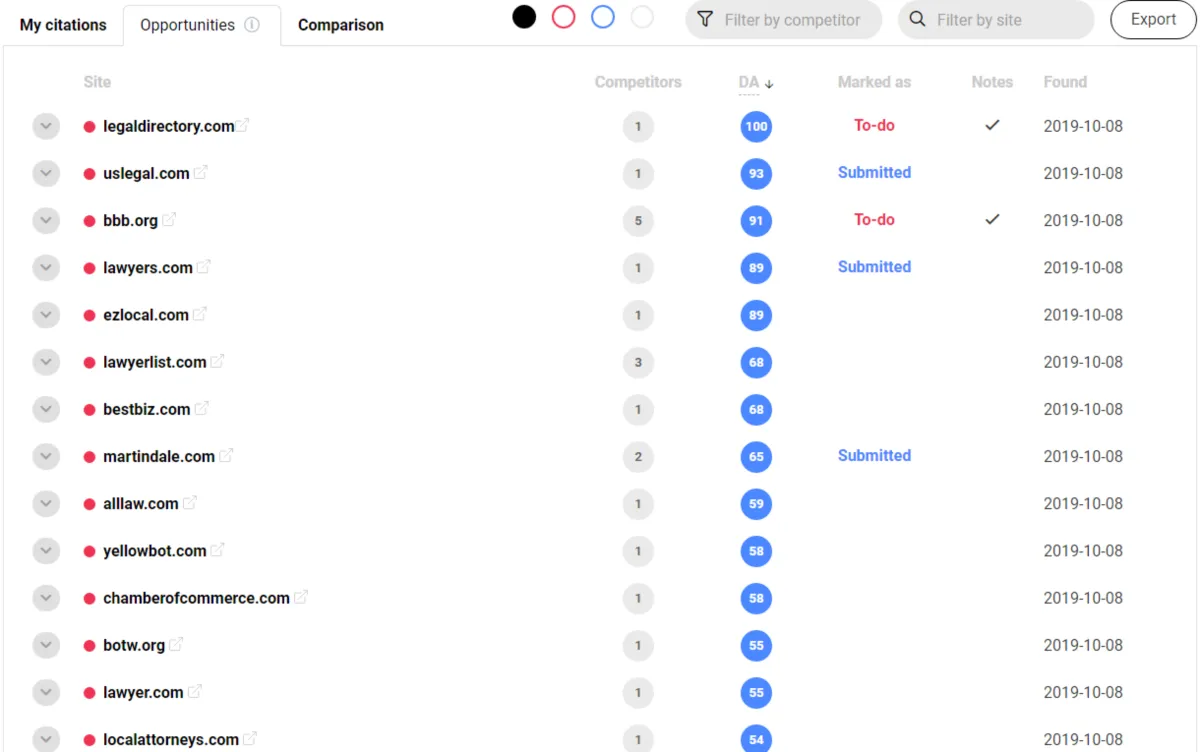Select the solid black circle filter
1200x752 pixels.
[524, 17]
